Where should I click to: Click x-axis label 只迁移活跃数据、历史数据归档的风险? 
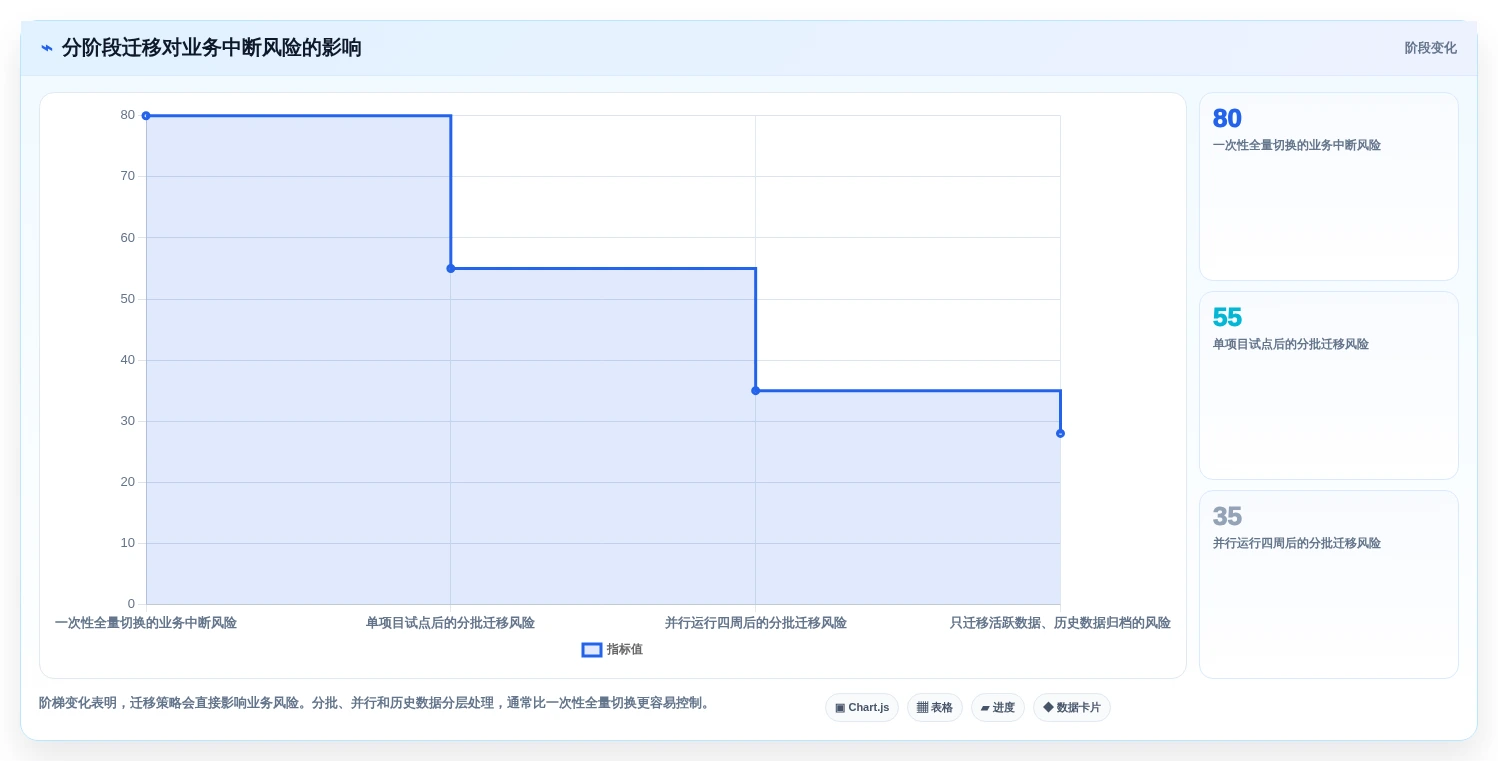(1060, 623)
